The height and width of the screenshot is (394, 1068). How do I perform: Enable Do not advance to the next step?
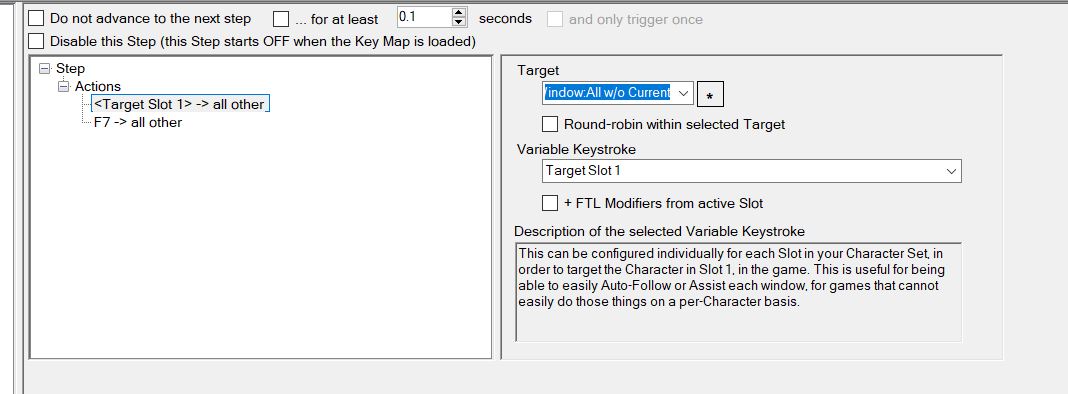(36, 19)
